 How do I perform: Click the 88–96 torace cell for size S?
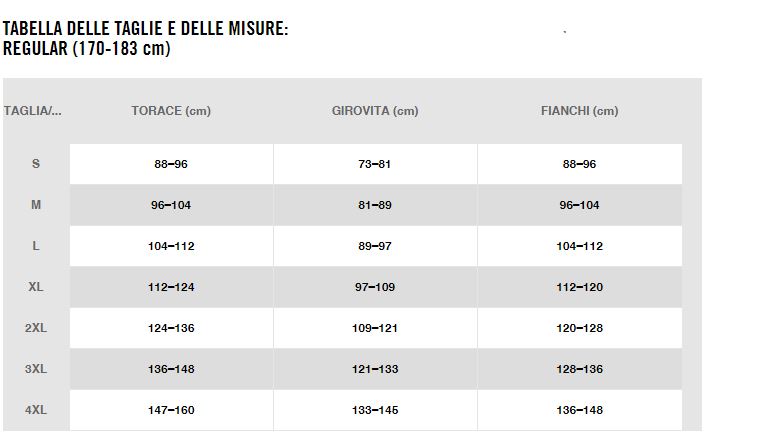pyautogui.click(x=171, y=164)
